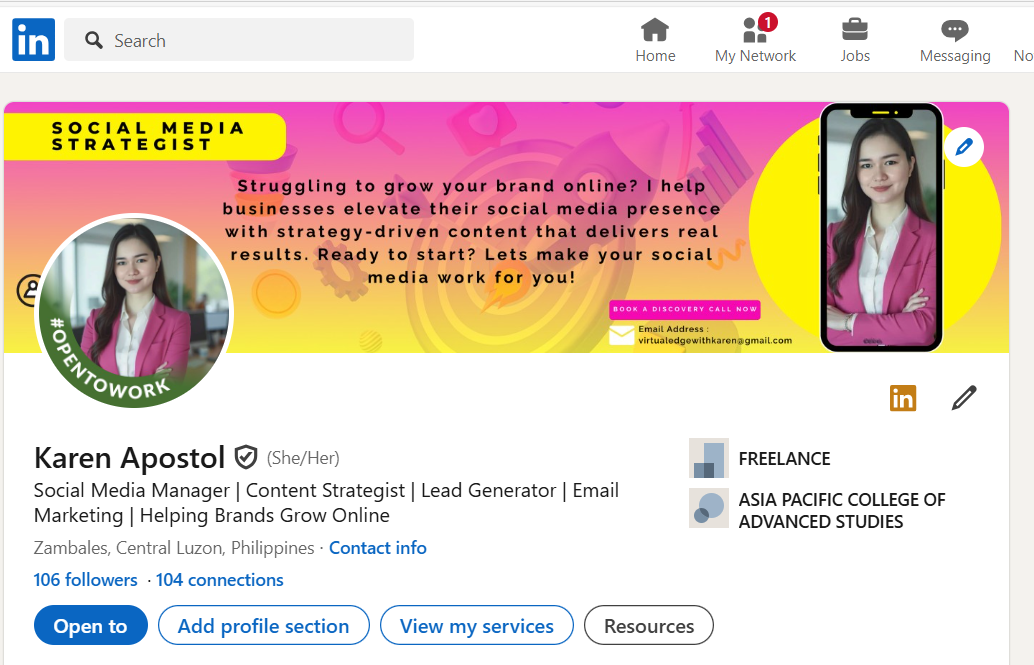Viewport: 1034px width, 665px height.
Task: Click the Social Media Manager headline text
Action: click(326, 503)
